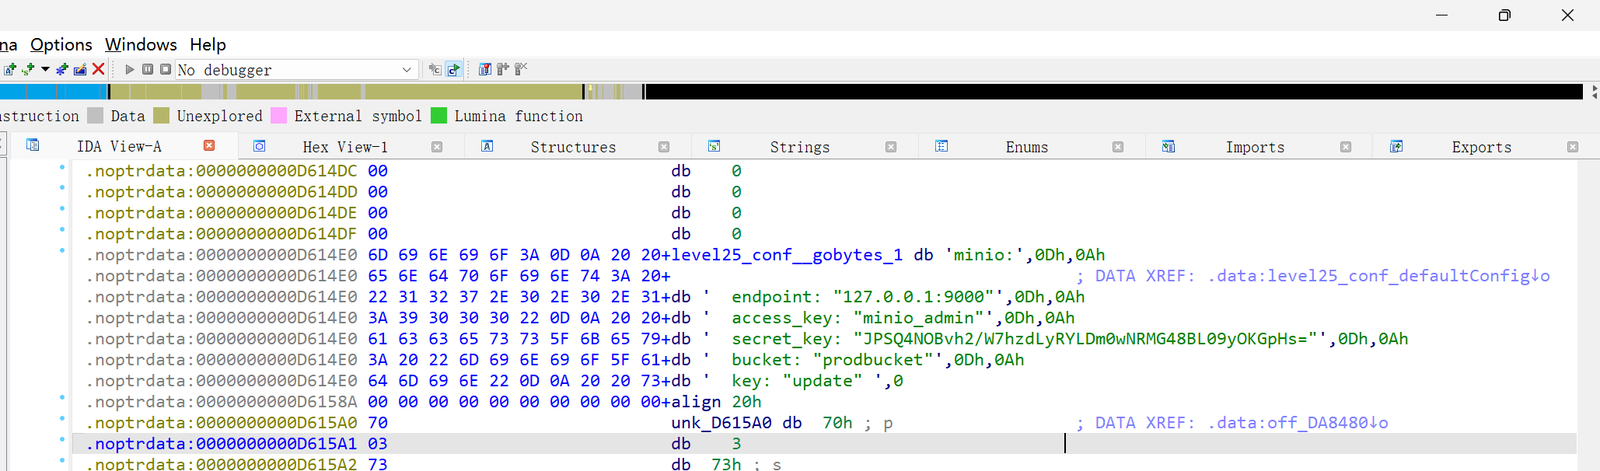Click the Imports tab icon
The height and width of the screenshot is (471, 1600).
pyautogui.click(x=1168, y=146)
